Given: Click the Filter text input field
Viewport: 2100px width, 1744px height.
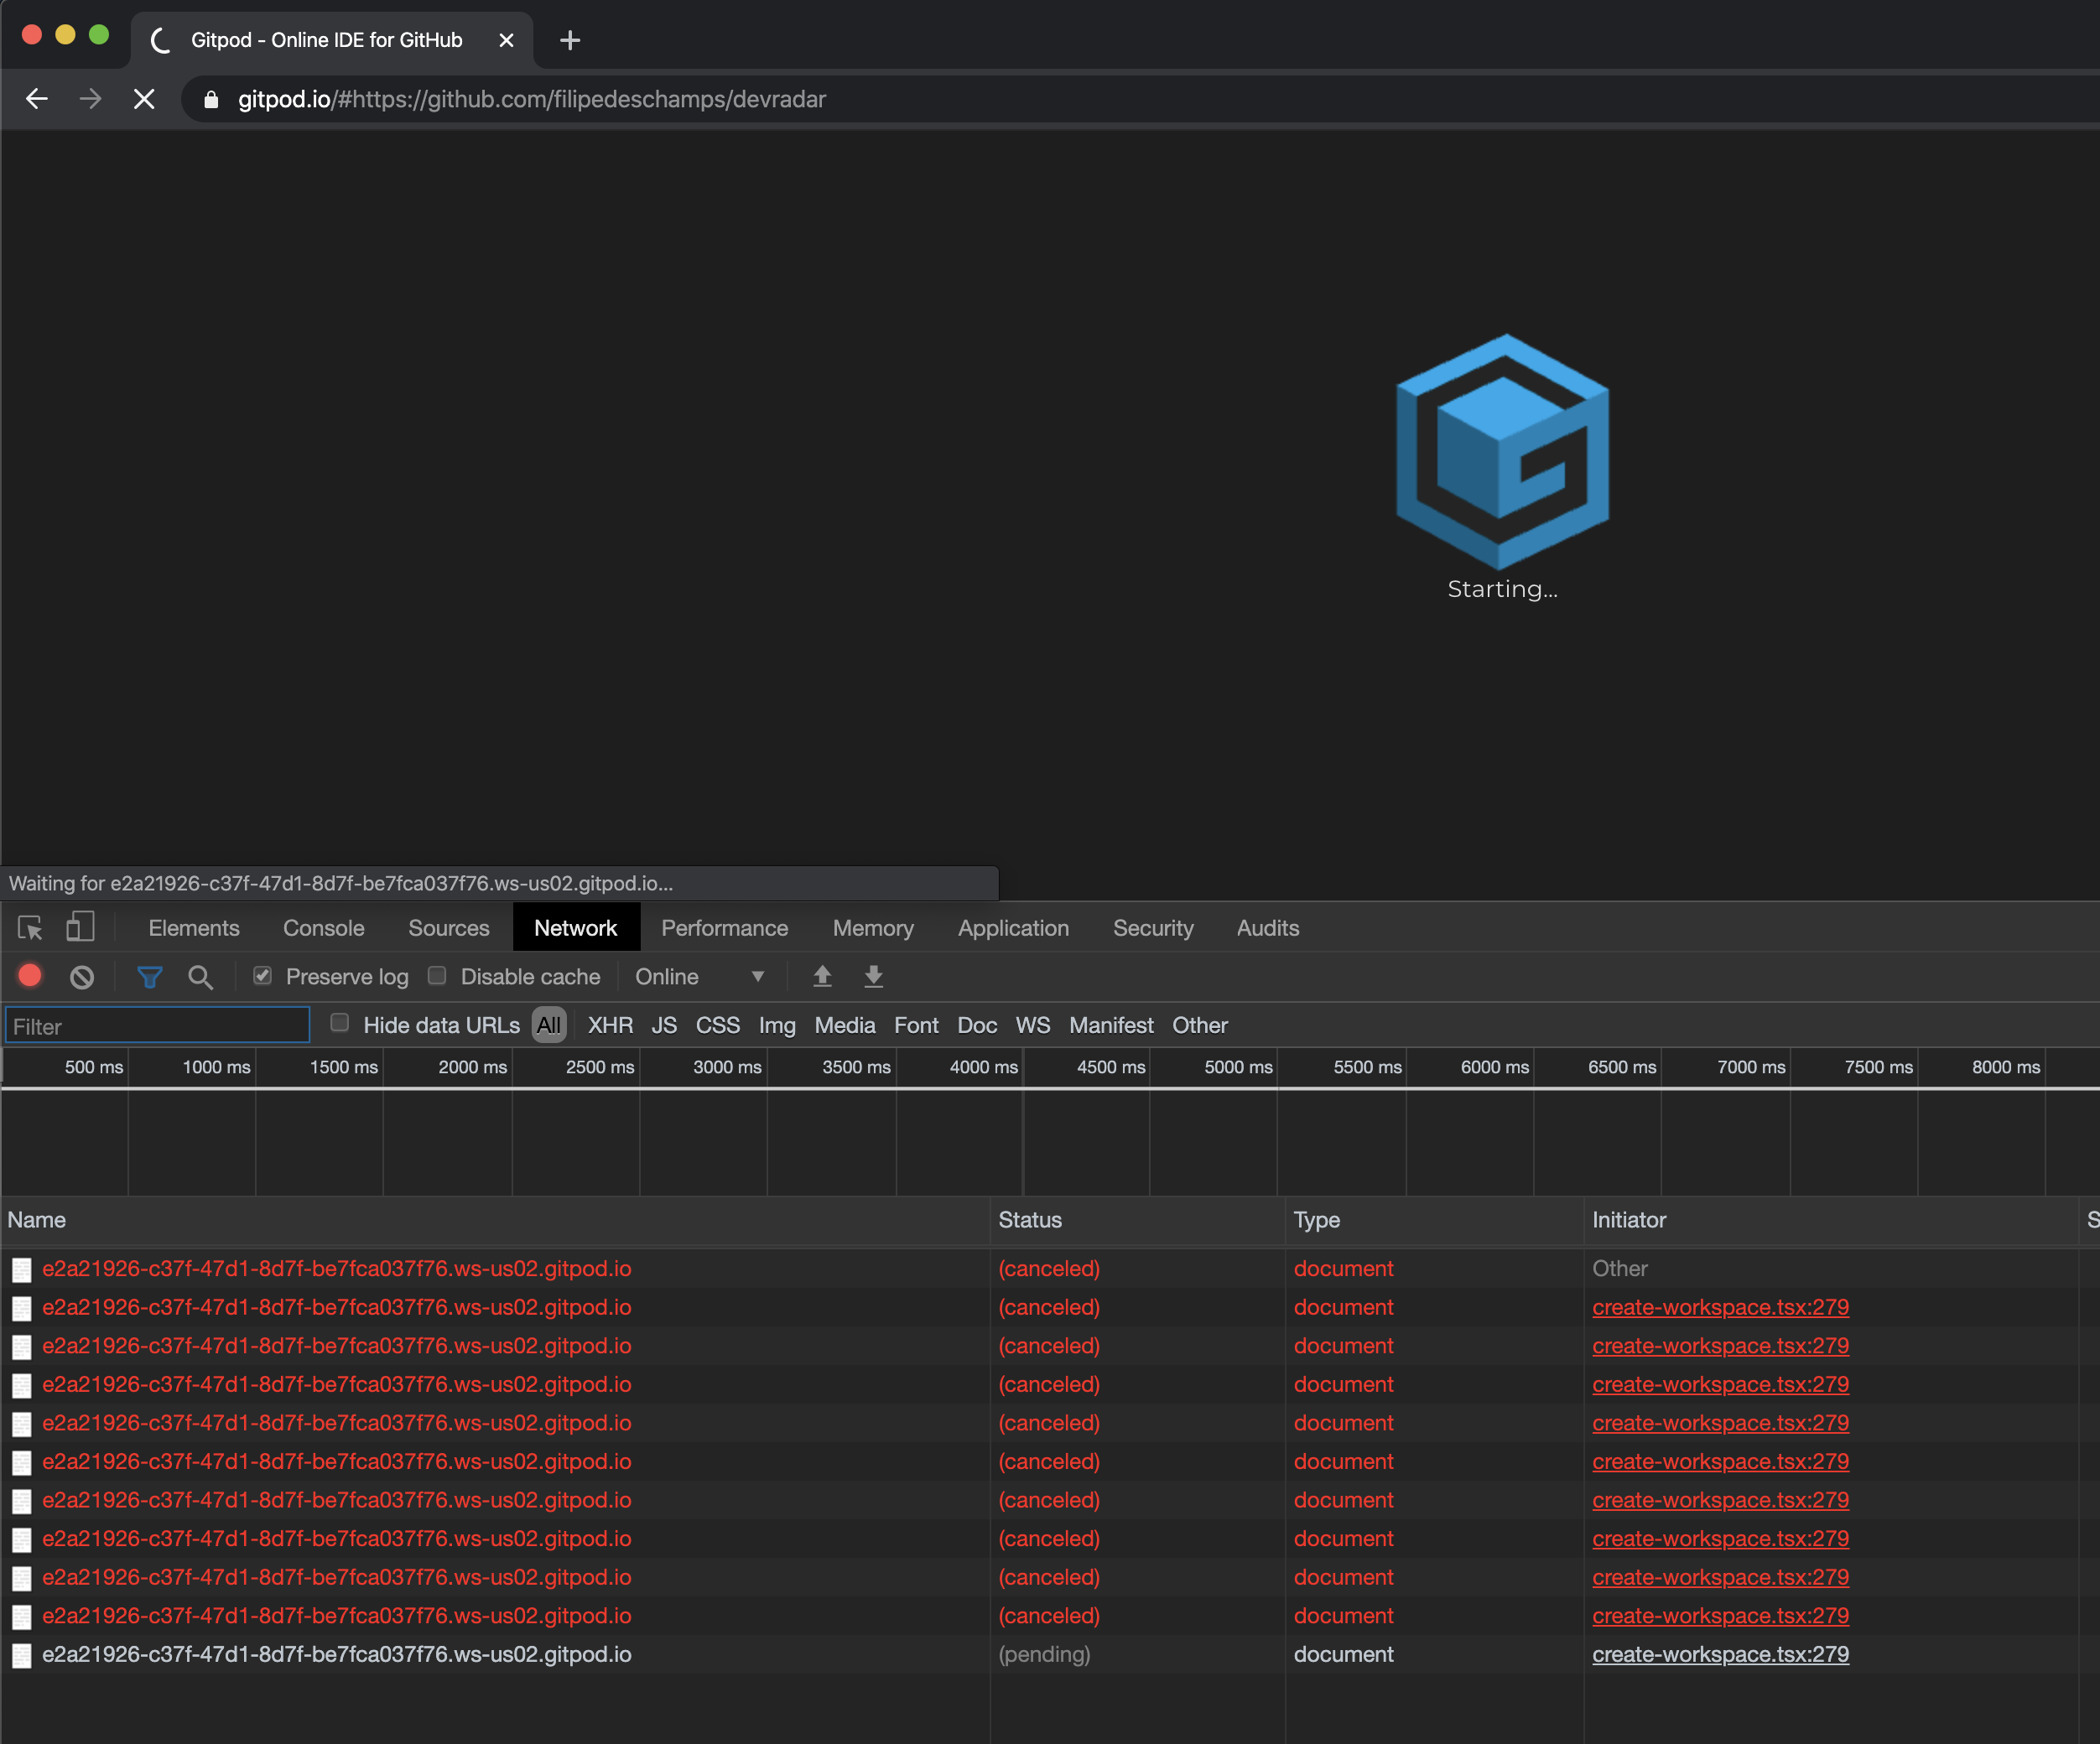Looking at the screenshot, I should [157, 1026].
